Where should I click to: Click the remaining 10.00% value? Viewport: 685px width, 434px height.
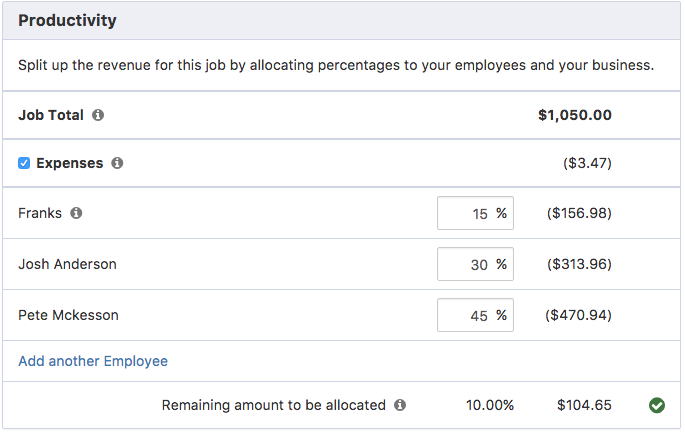tap(490, 405)
